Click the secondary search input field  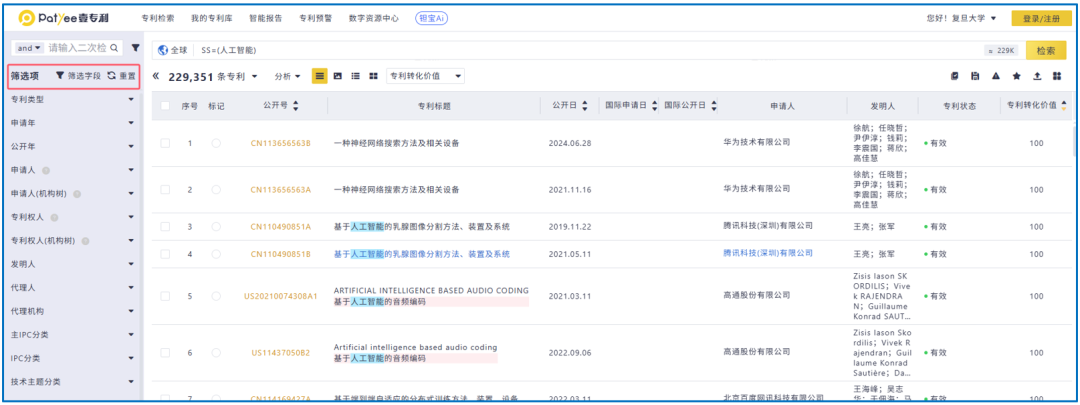coord(77,48)
